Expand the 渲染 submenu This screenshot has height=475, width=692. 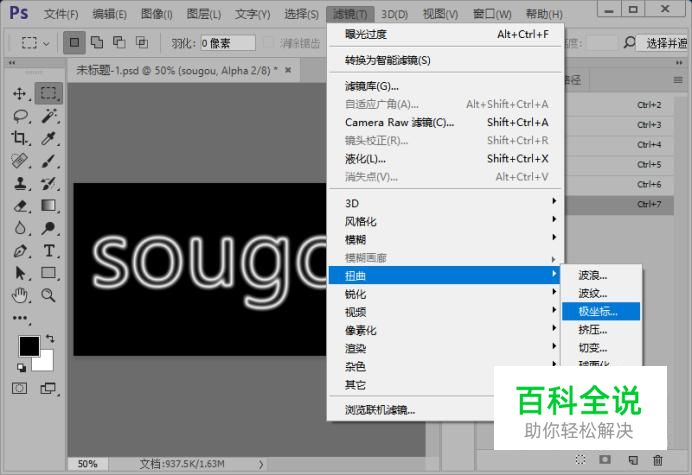446,348
